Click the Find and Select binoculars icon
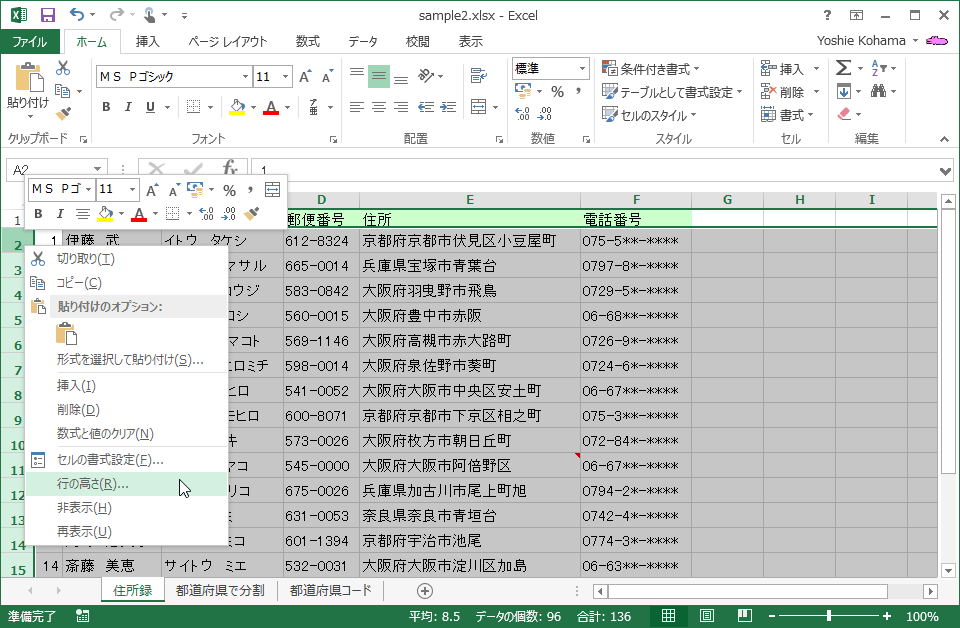Image resolution: width=960 pixels, height=628 pixels. click(878, 91)
